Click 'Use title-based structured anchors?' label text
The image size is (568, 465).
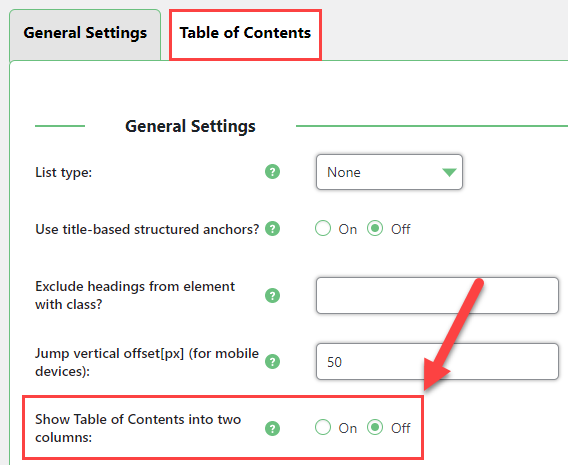pyautogui.click(x=147, y=229)
